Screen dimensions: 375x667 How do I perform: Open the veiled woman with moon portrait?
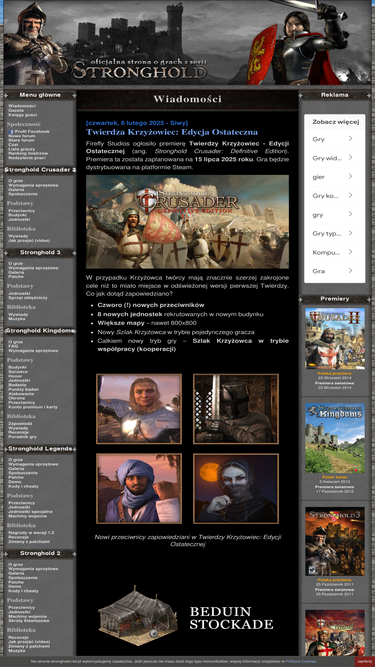(236, 488)
